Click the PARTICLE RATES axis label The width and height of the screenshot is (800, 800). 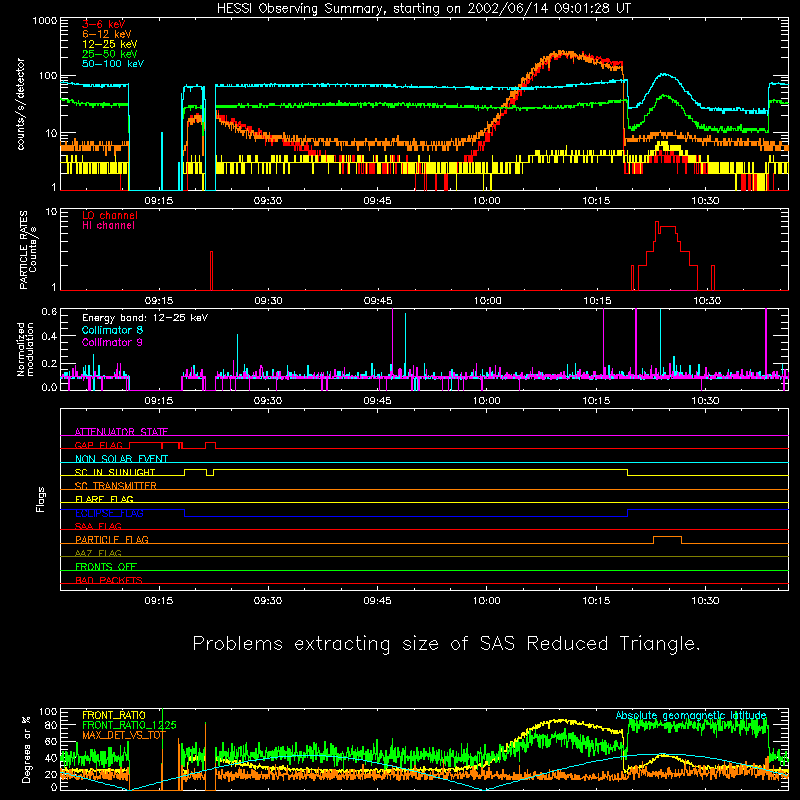pos(28,250)
